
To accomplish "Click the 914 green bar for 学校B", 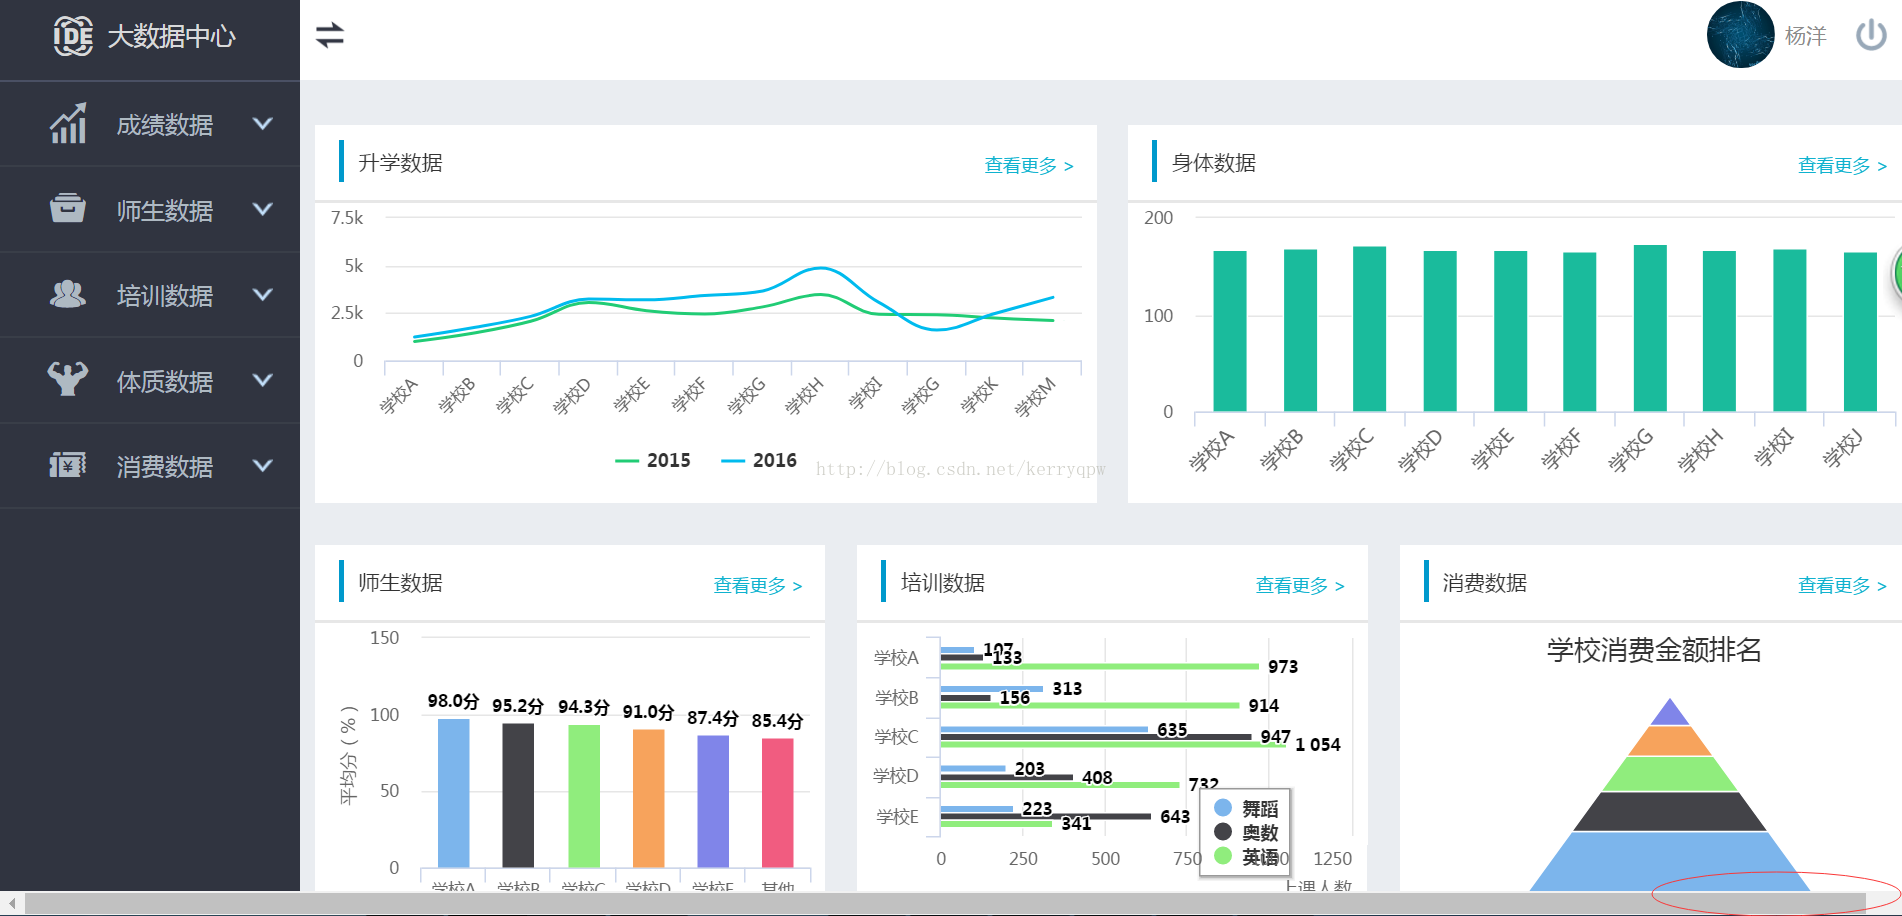I will (x=1090, y=705).
